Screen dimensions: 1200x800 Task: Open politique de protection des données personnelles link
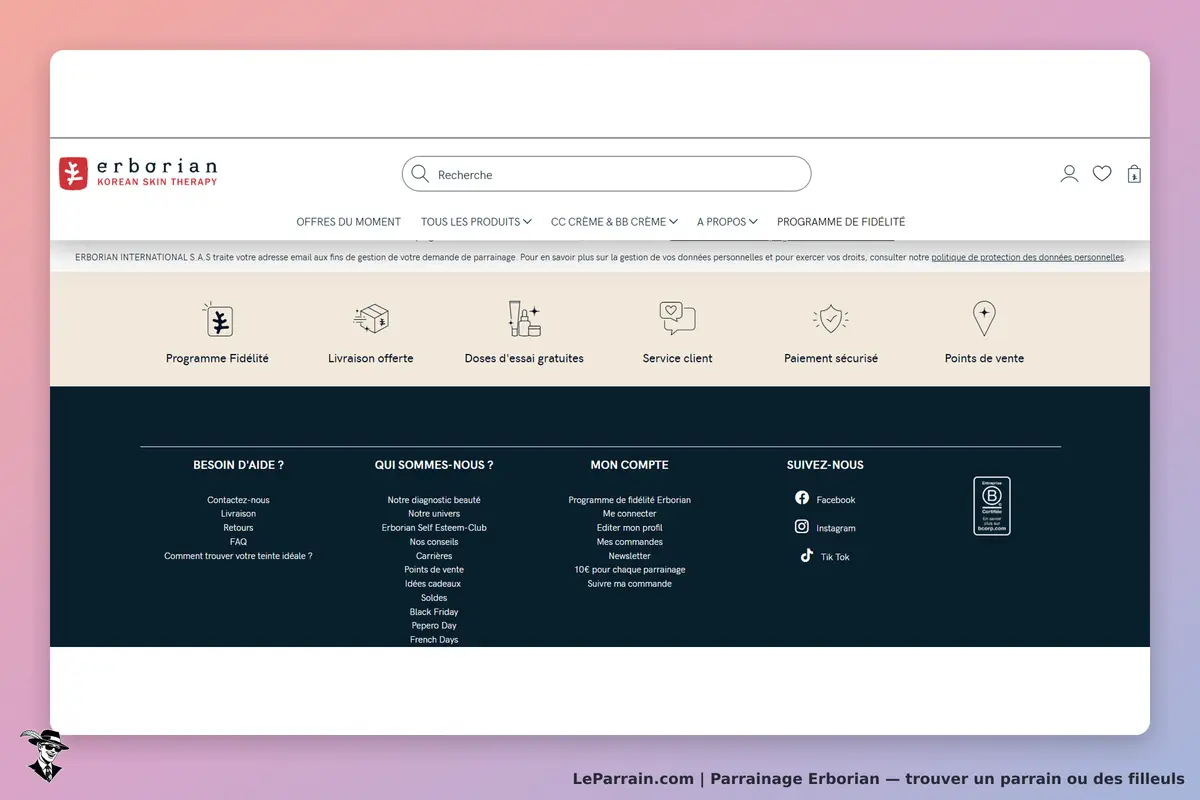(x=1028, y=257)
